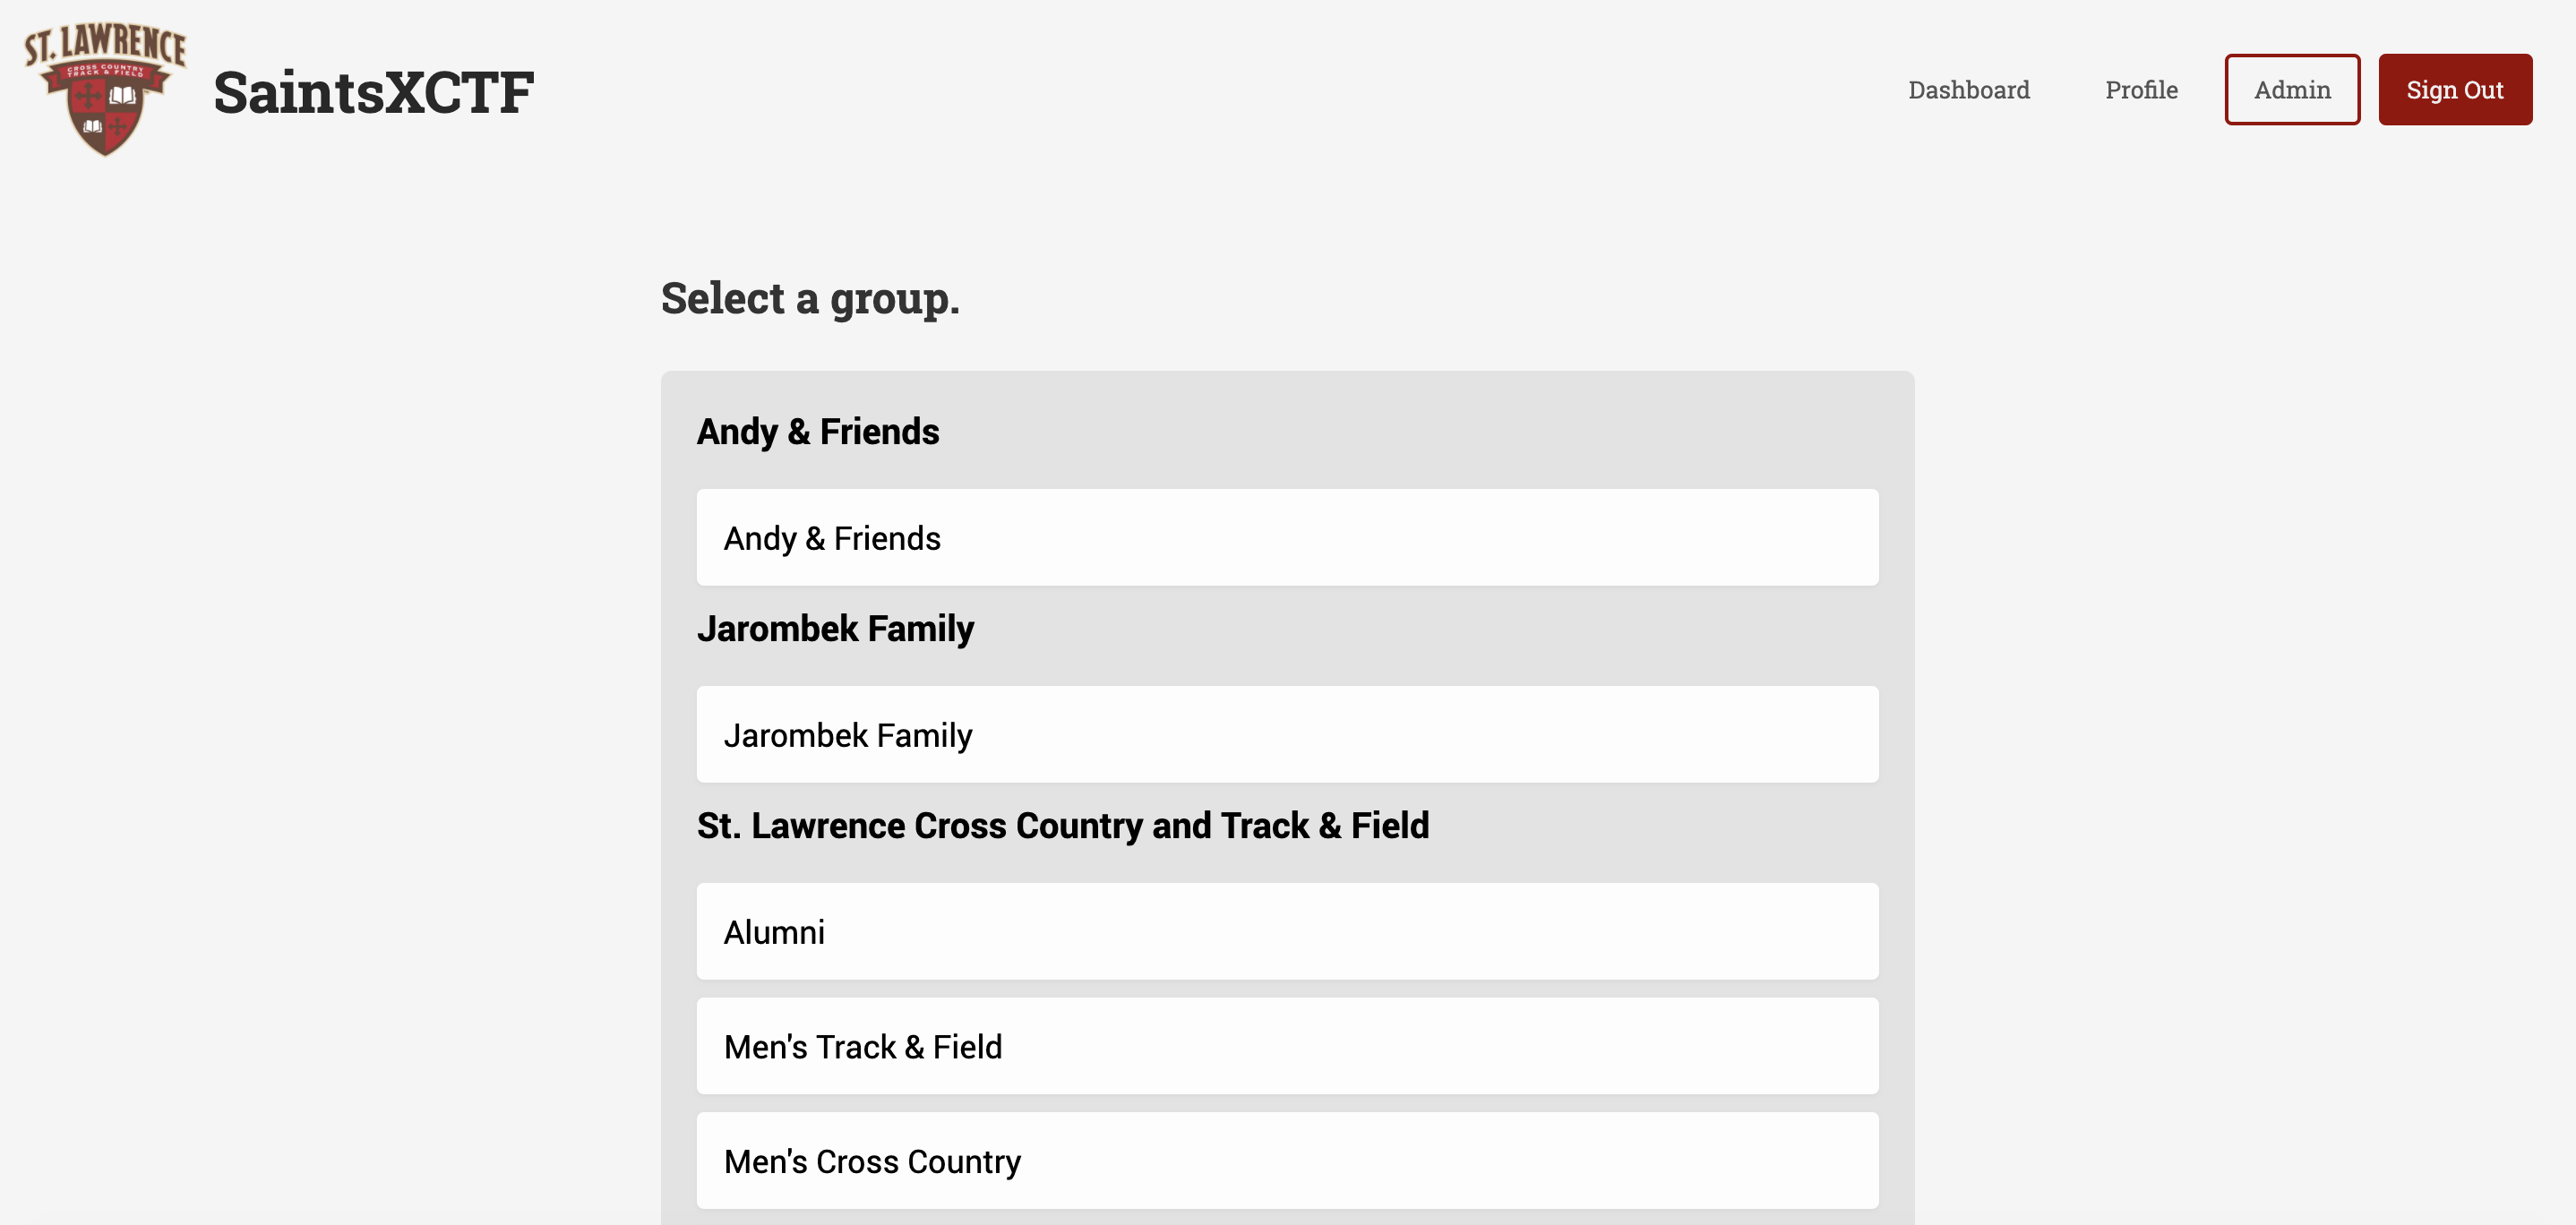Click the cross emblem on the shield logo
Viewport: 2576px width, 1225px height.
[x=89, y=96]
